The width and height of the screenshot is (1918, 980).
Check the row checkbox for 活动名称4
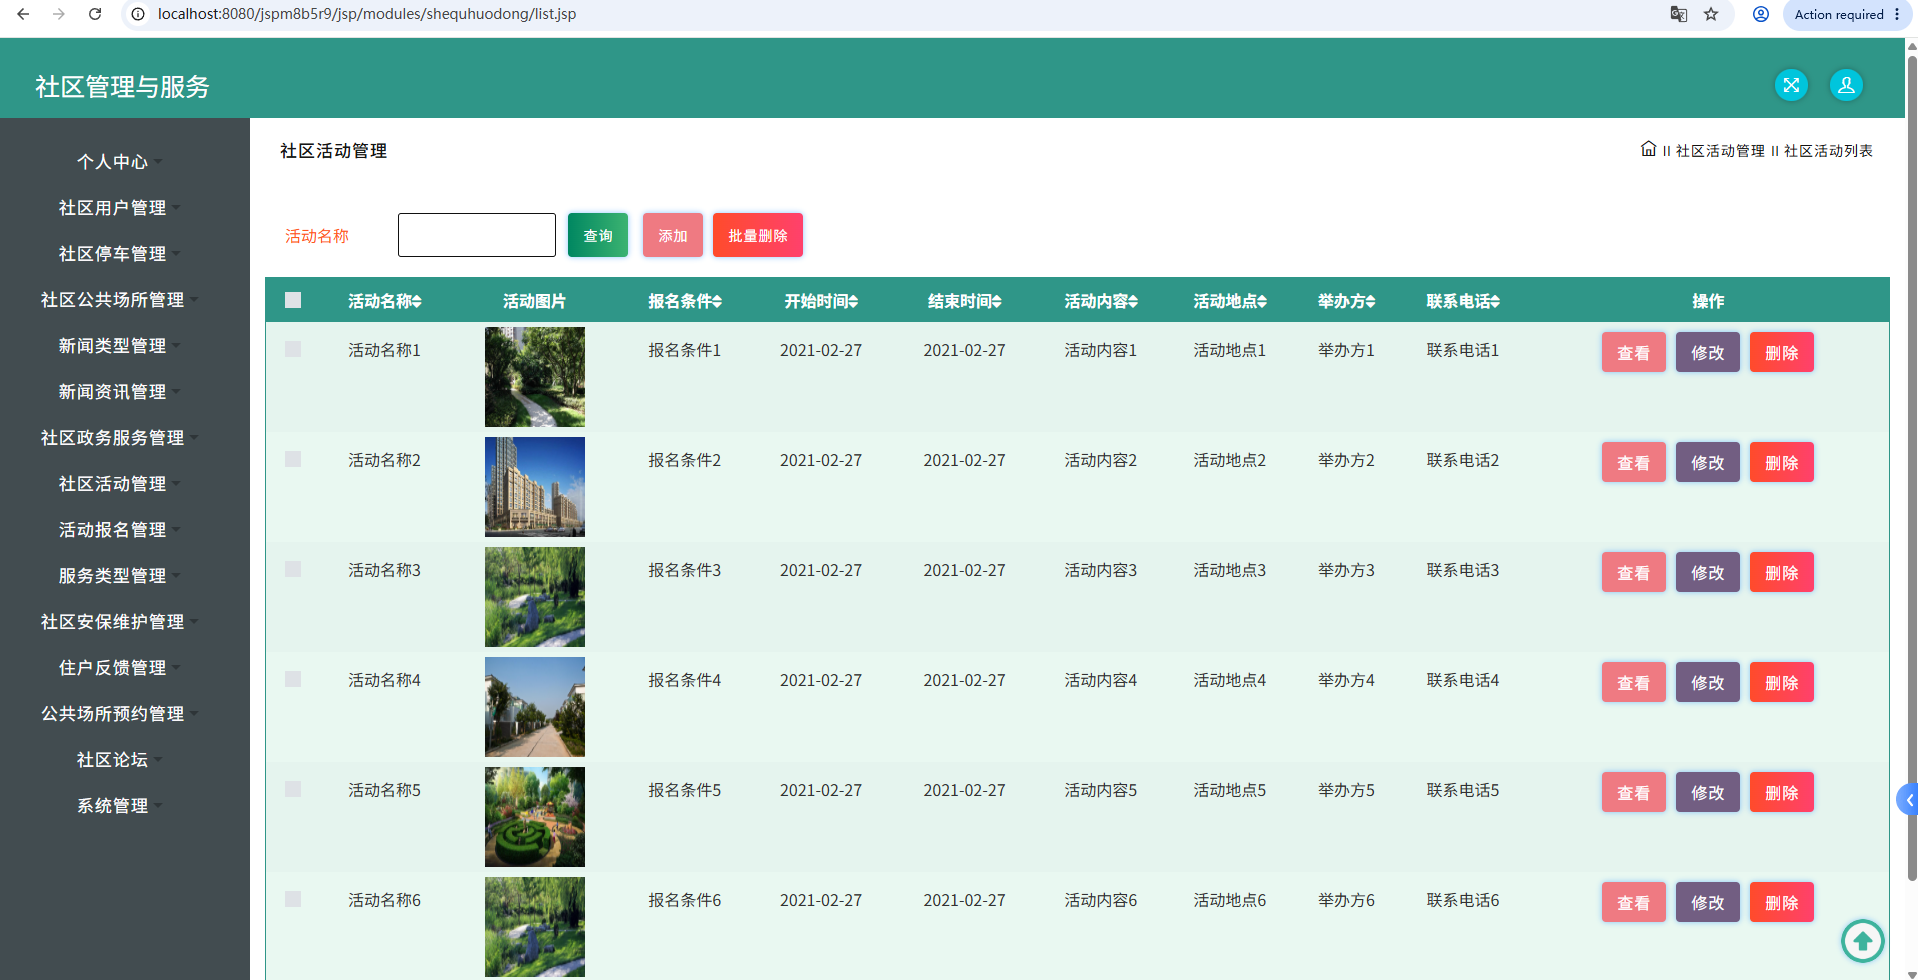pos(293,679)
